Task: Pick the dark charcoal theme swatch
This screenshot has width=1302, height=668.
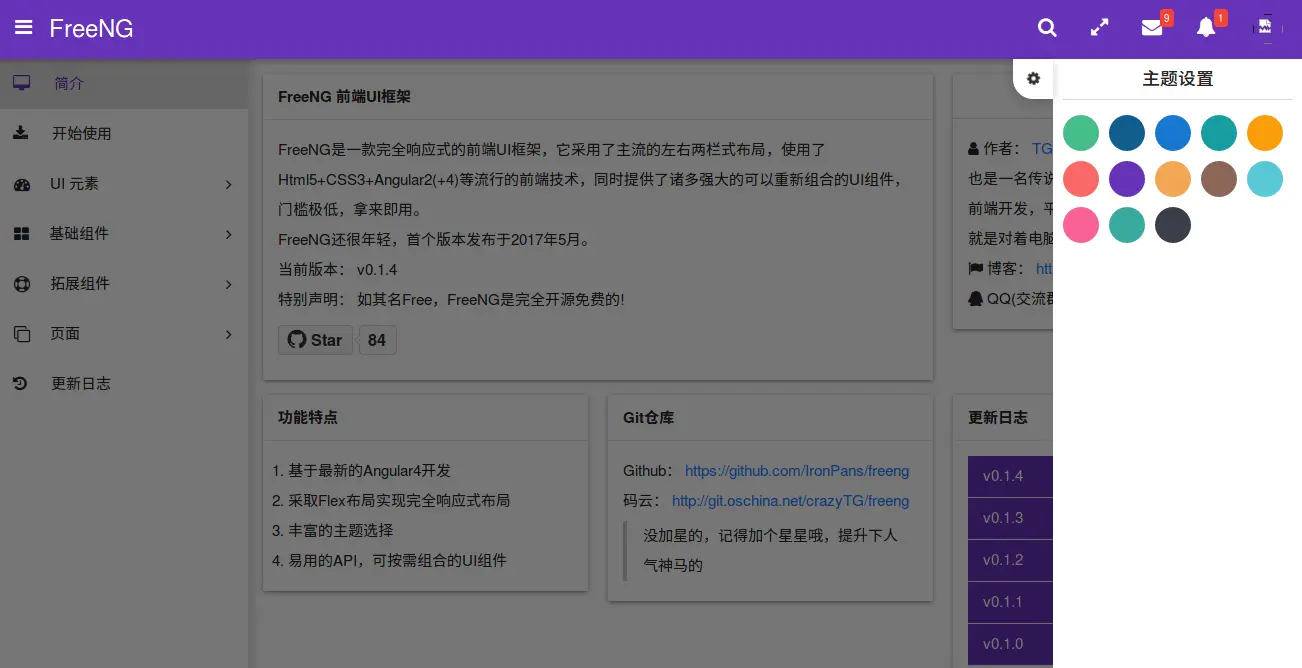Action: click(1173, 225)
